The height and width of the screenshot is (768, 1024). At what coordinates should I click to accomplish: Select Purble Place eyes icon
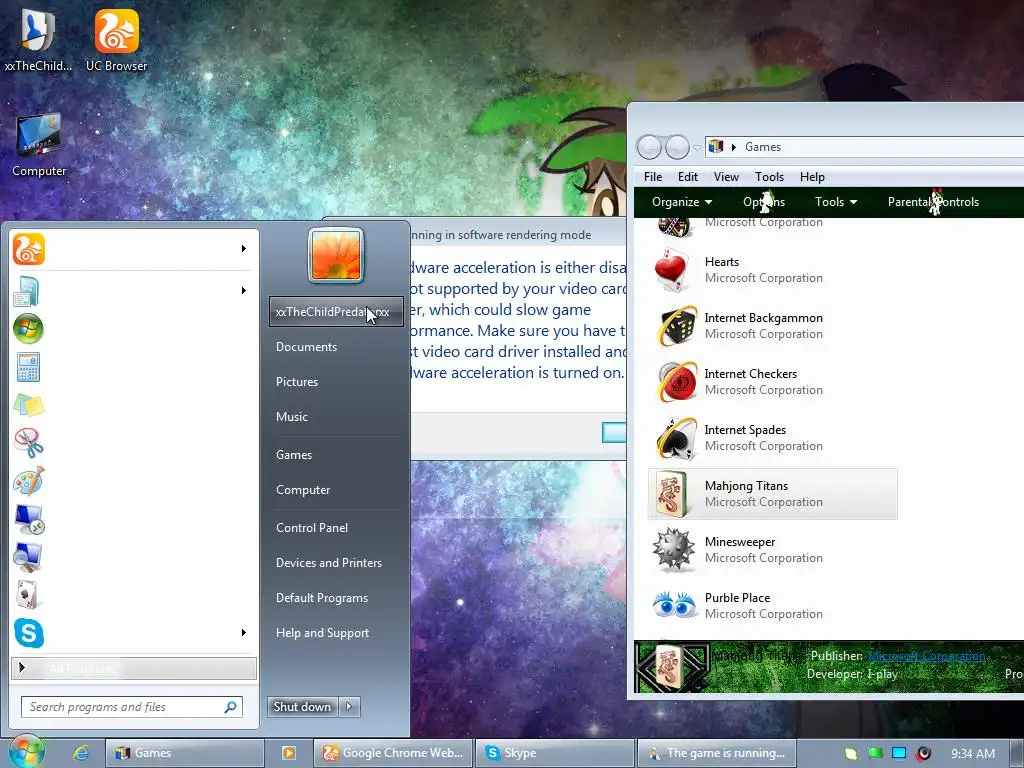tap(675, 605)
